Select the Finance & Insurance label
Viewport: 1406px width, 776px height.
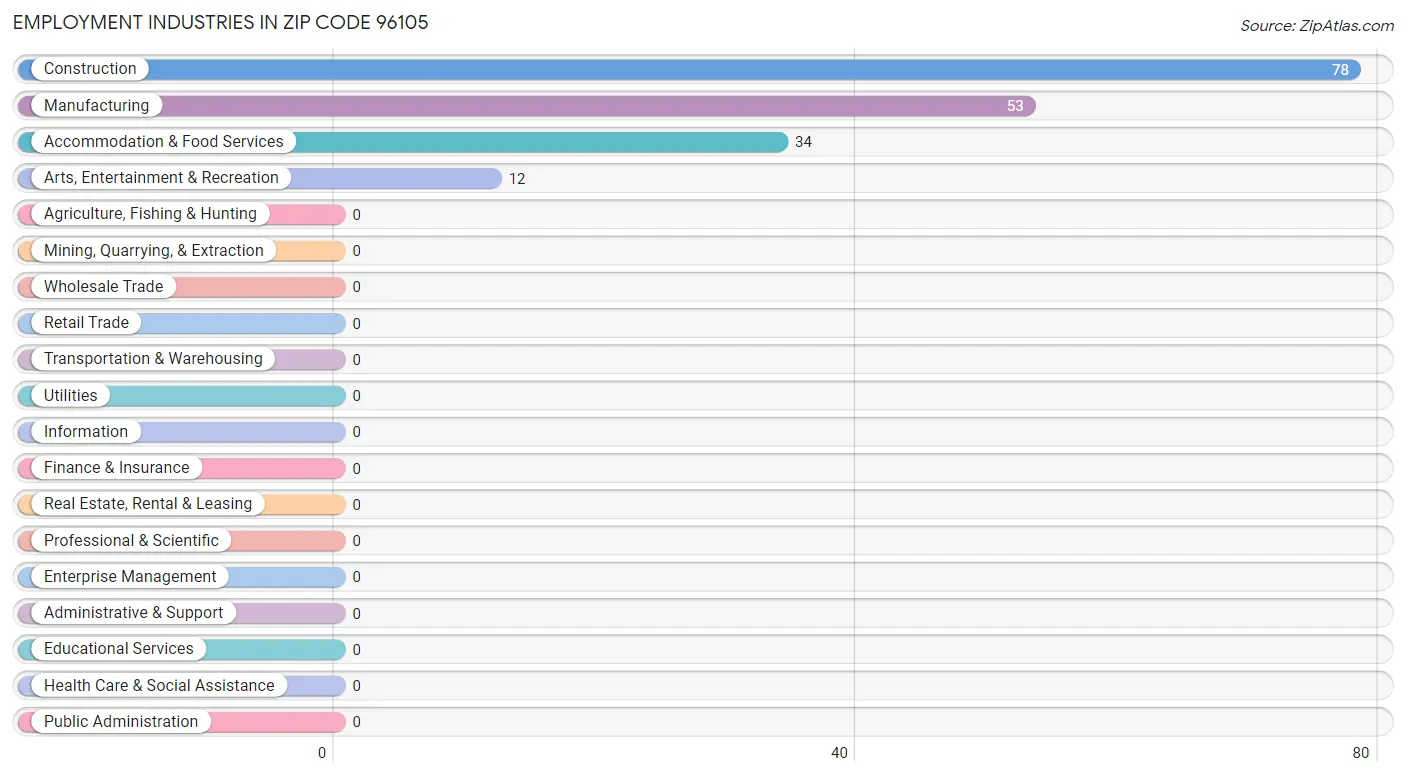click(116, 468)
